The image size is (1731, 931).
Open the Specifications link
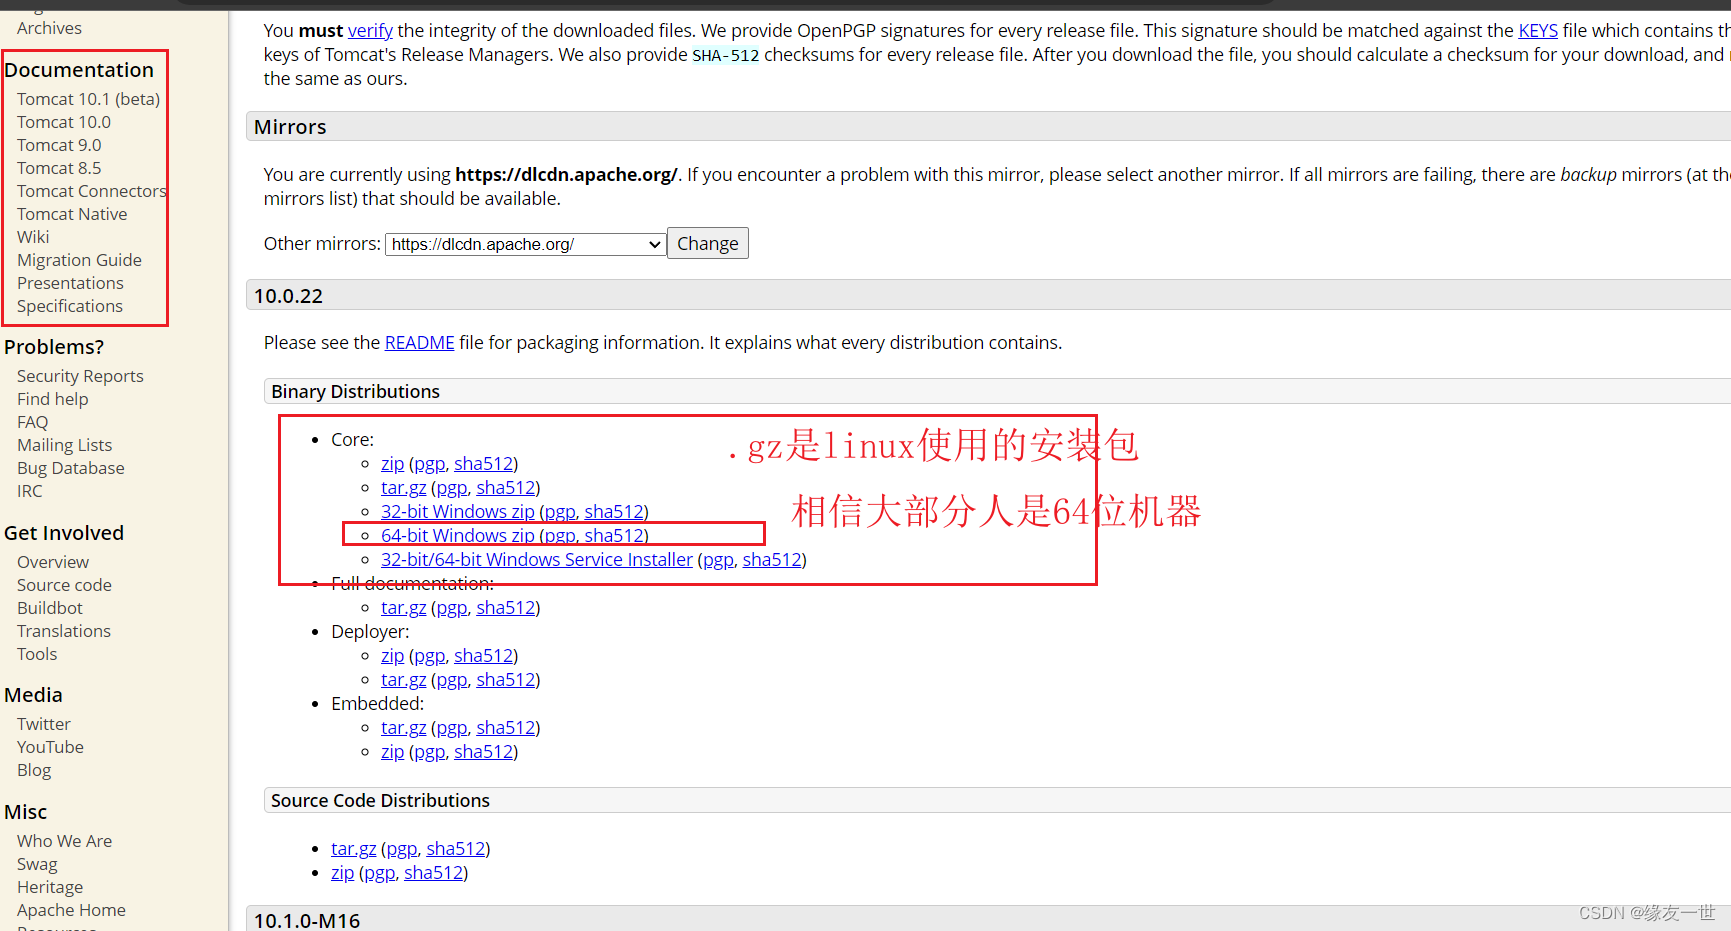coord(70,306)
